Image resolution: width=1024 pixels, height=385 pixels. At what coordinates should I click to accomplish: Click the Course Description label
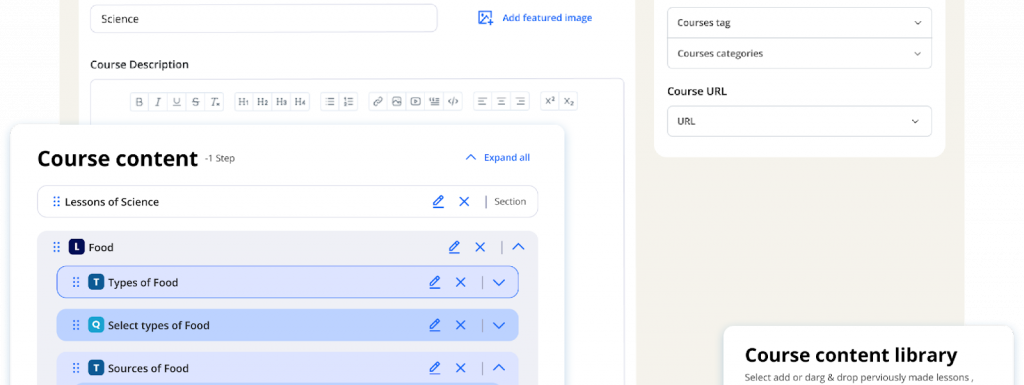tap(139, 65)
